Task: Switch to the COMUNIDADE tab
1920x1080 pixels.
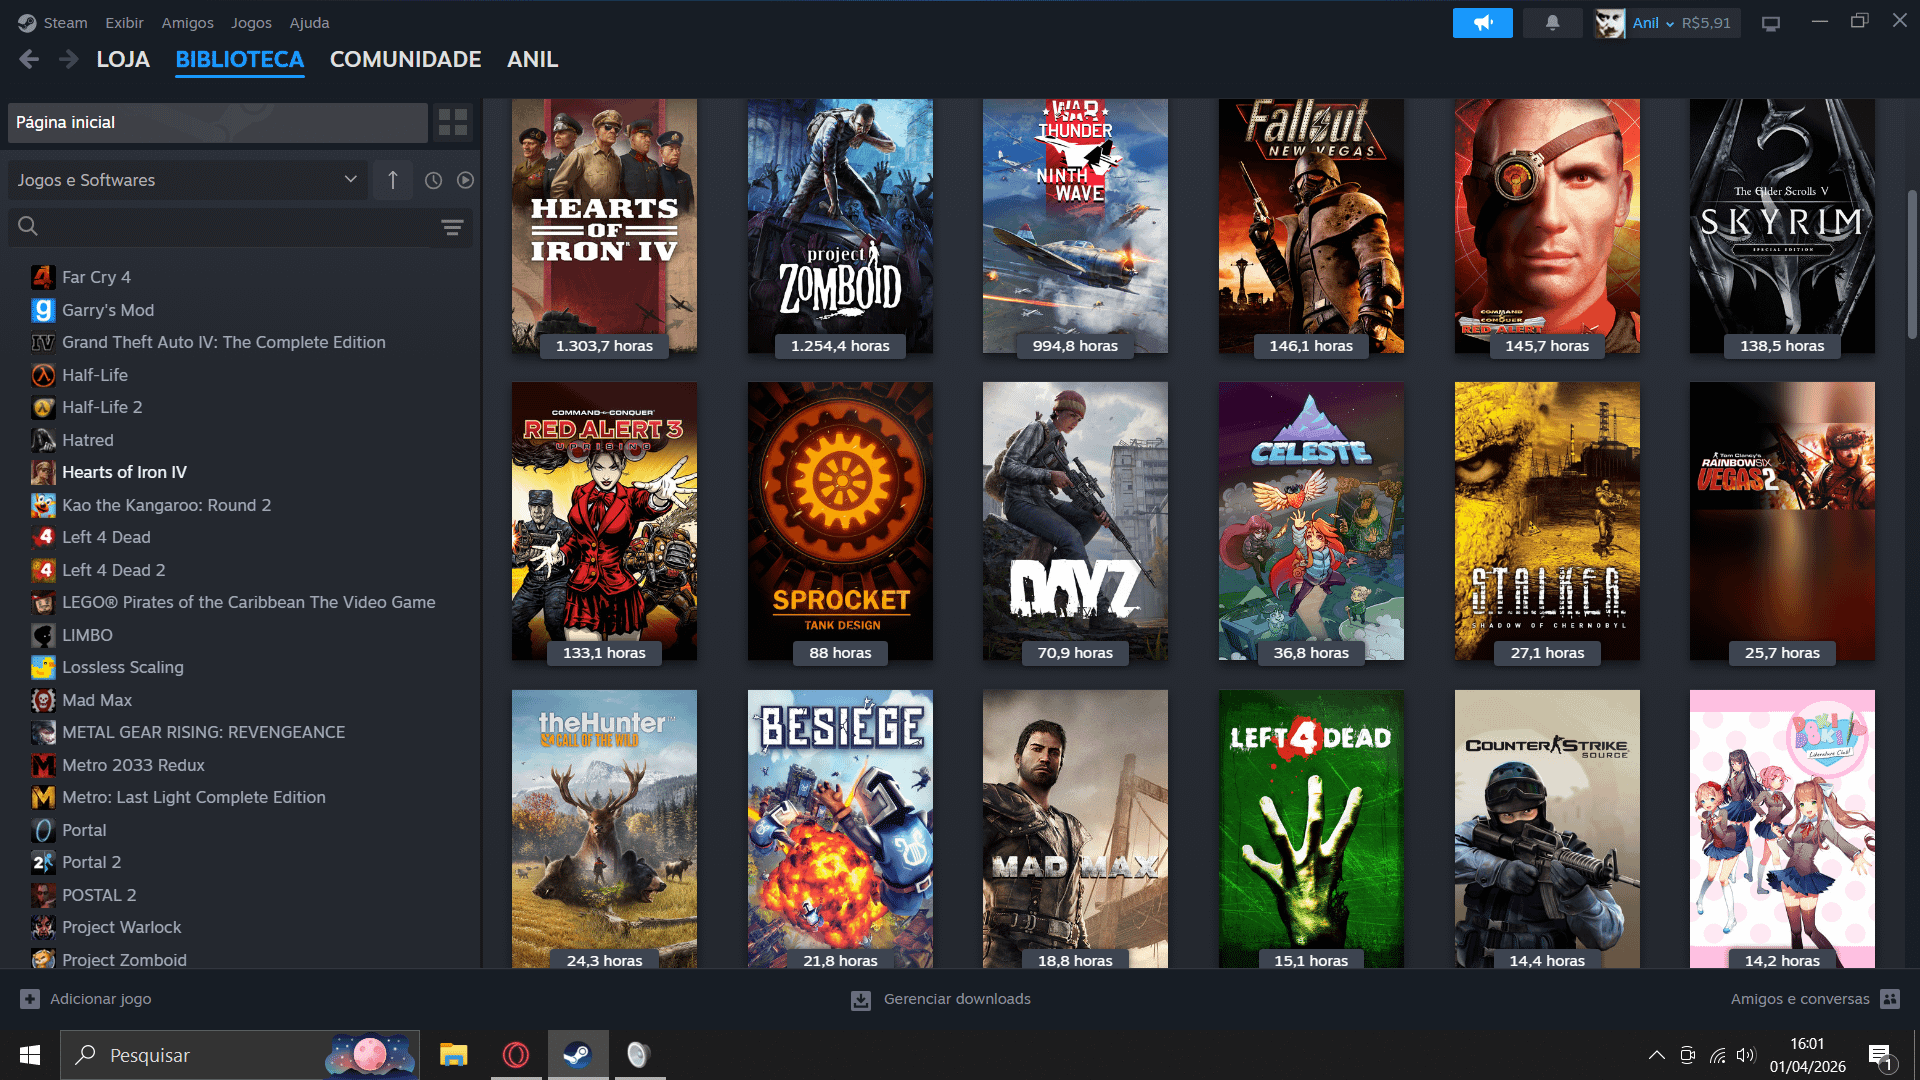Action: 405,59
